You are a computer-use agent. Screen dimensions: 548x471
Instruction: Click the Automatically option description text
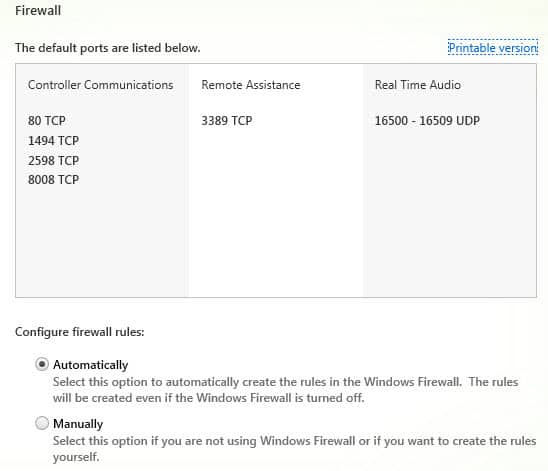pyautogui.click(x=286, y=390)
